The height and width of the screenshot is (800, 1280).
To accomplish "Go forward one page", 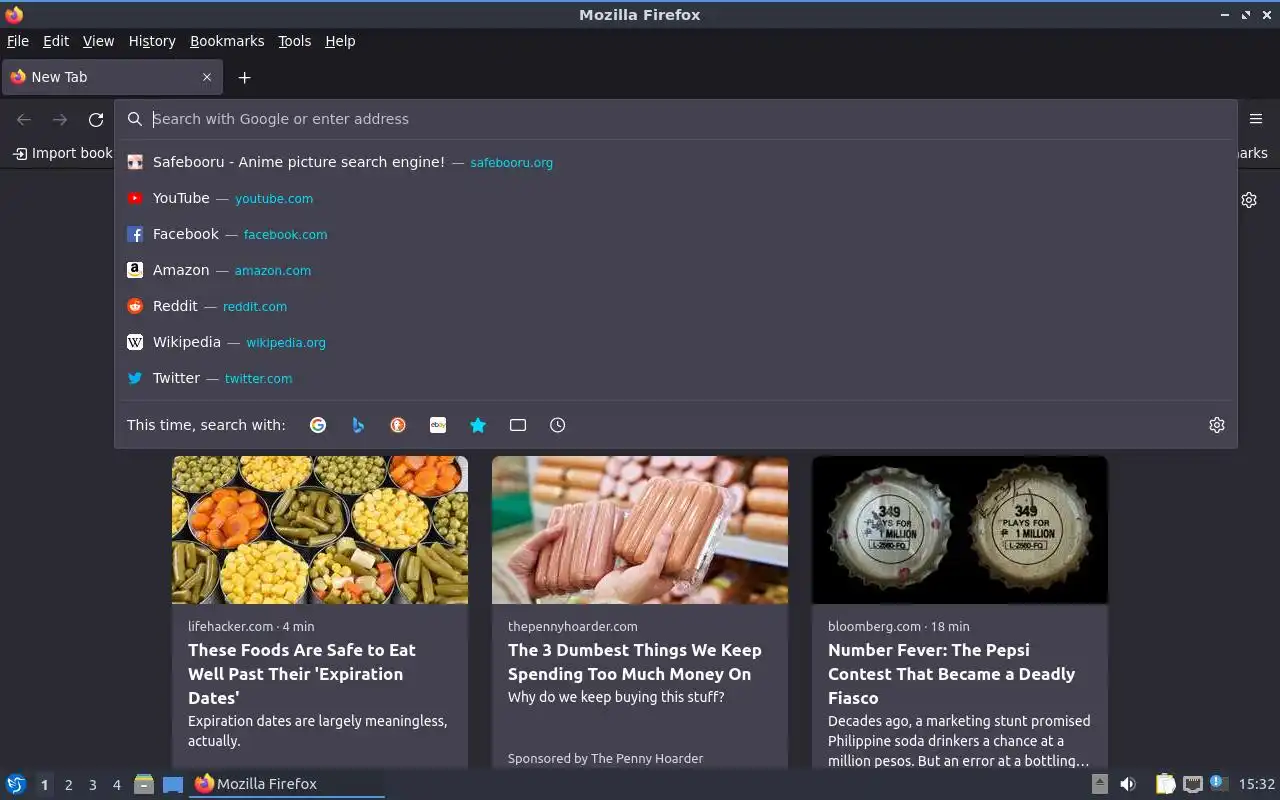I will tap(60, 119).
